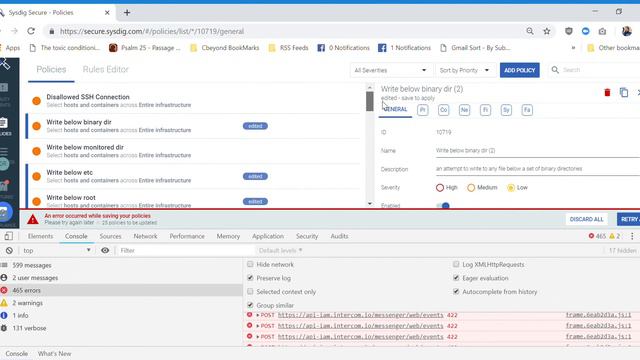Switch to the DevTools Network tab
Viewport: 640px width, 360px height.
pos(145,236)
